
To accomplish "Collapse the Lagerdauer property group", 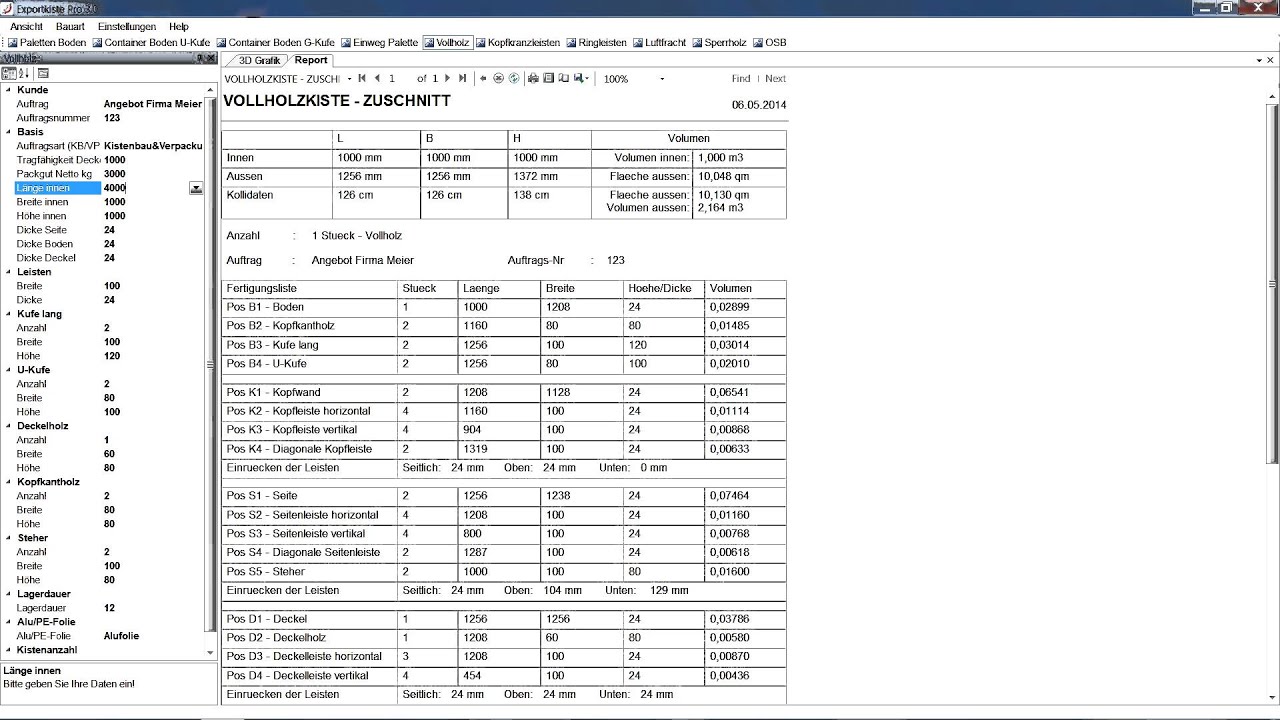I will point(9,594).
